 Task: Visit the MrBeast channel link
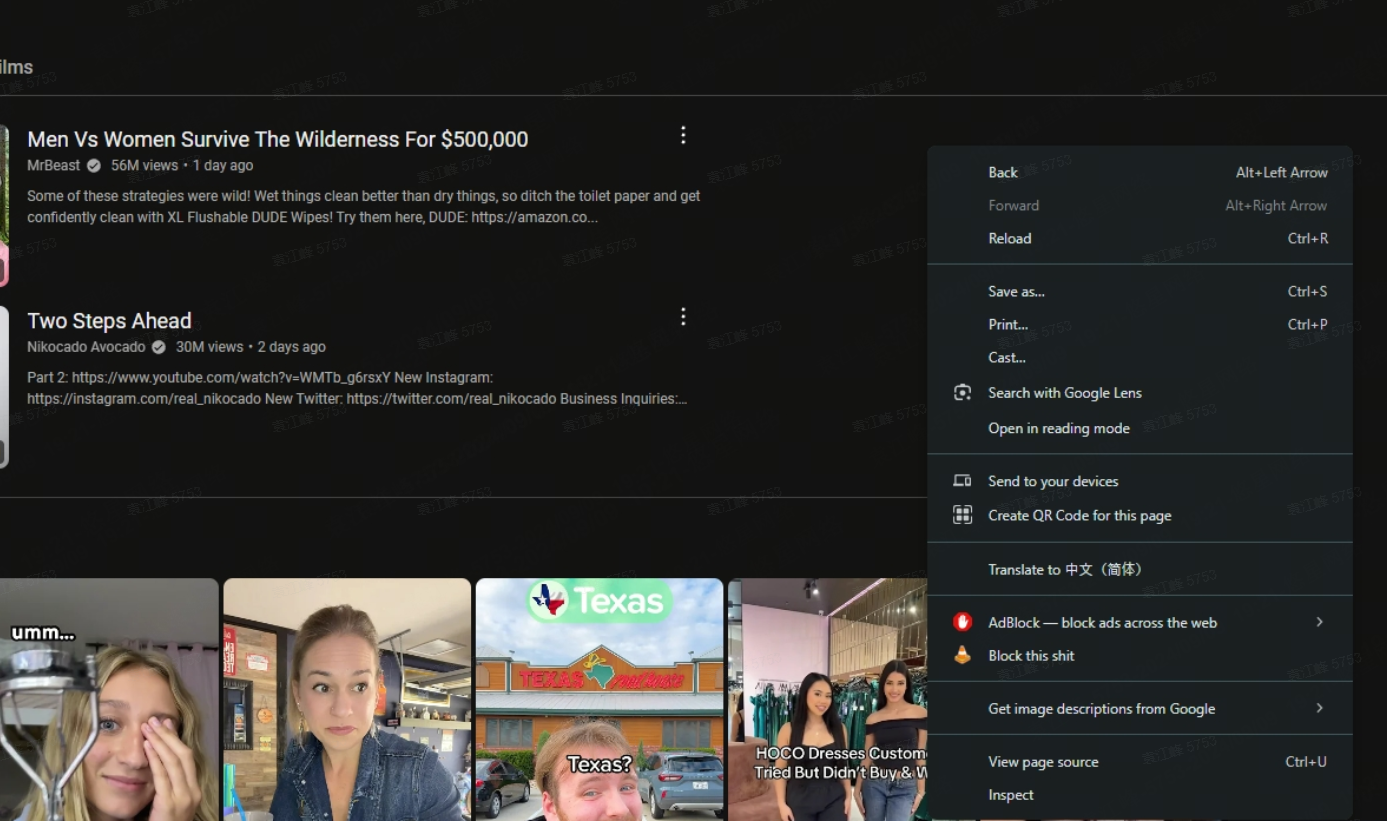pos(53,165)
